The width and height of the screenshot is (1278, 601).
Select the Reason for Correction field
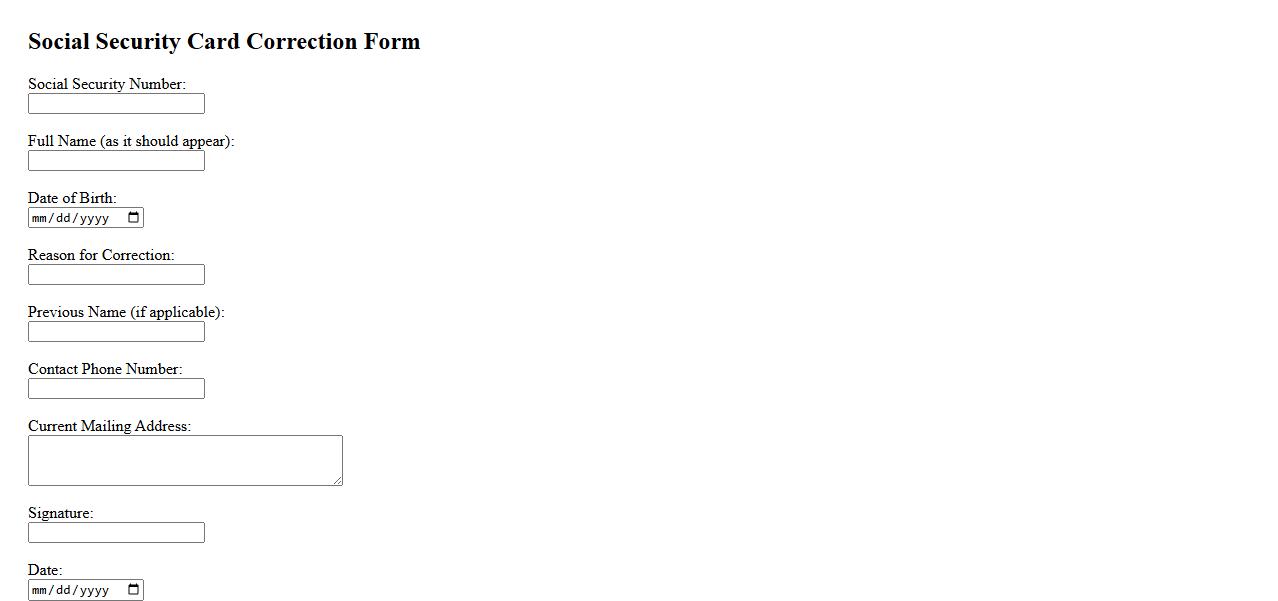coord(116,275)
